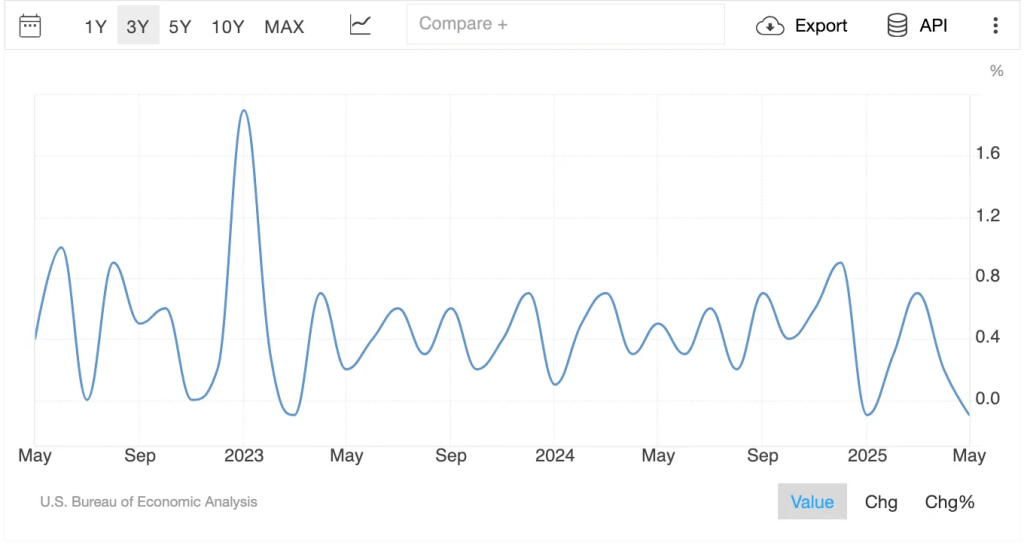Click the 2025 label on the x-axis
The height and width of the screenshot is (545, 1024).
pos(867,456)
